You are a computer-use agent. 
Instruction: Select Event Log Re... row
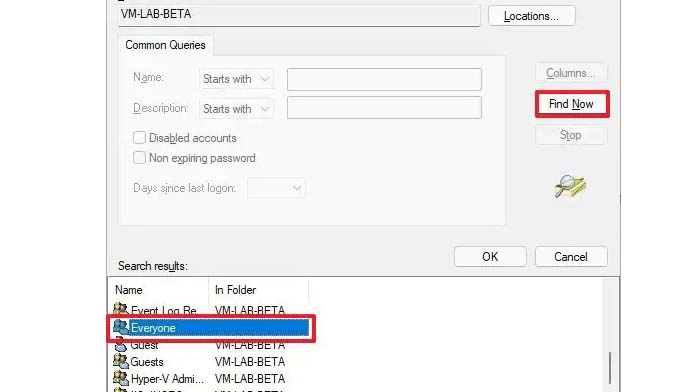199,310
